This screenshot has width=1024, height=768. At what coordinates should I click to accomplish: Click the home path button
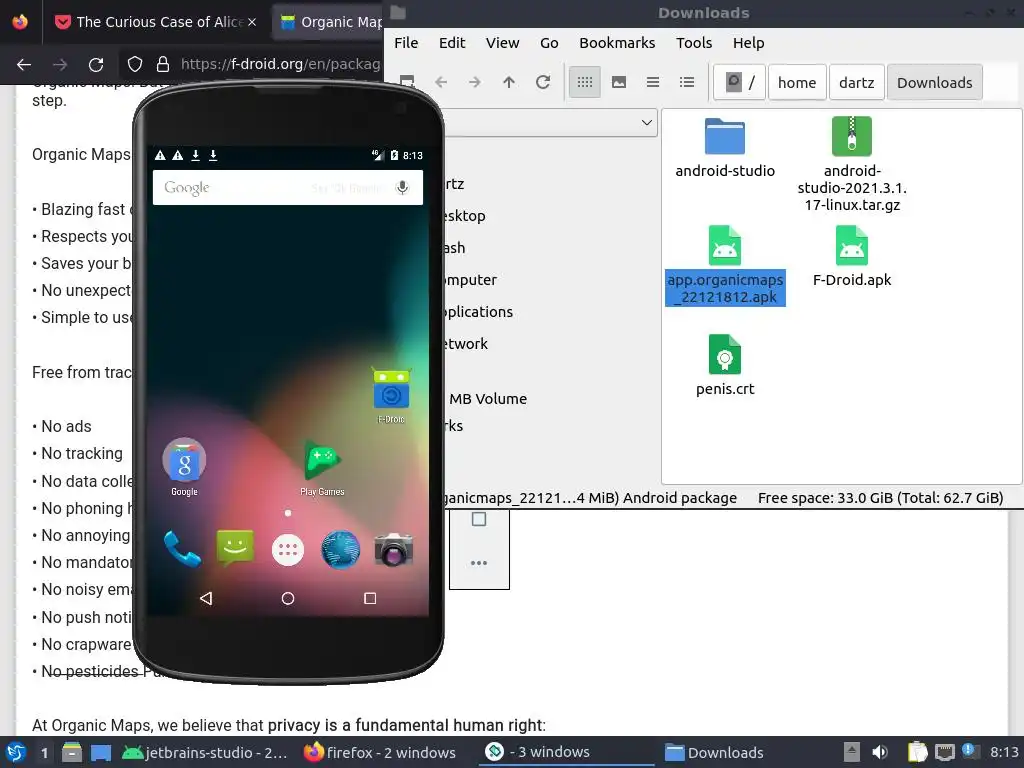[797, 82]
